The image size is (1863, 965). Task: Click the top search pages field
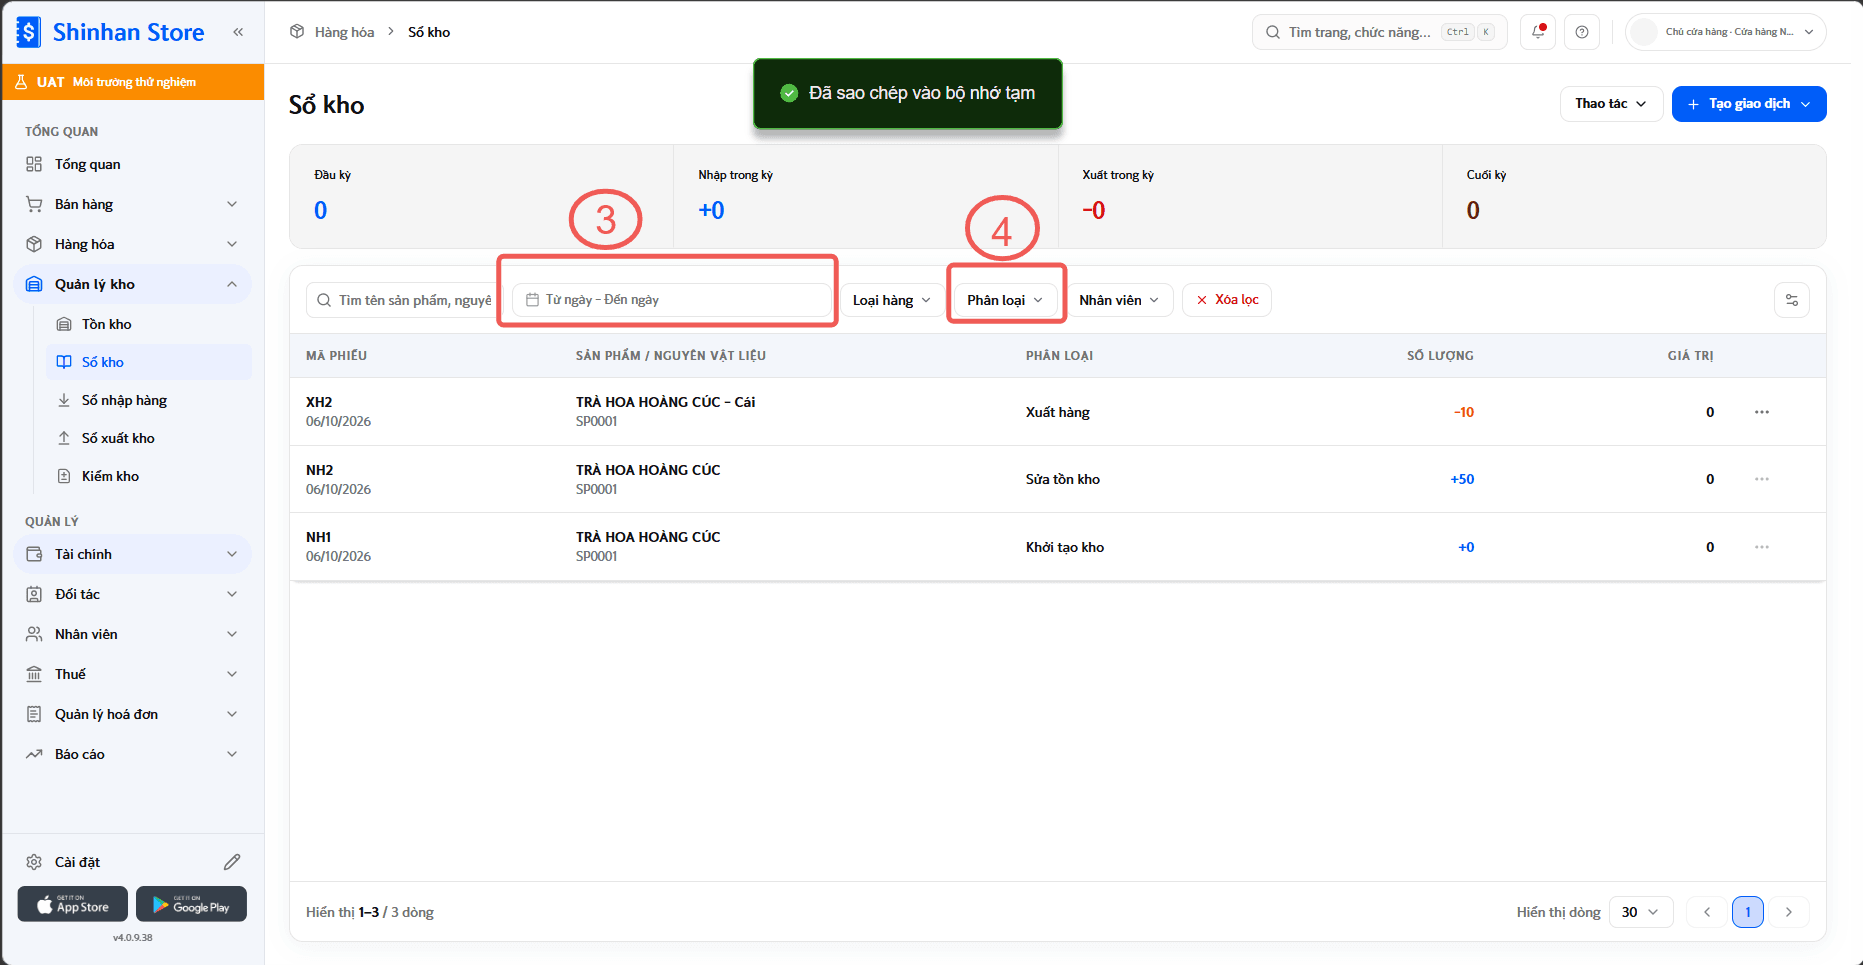(x=1379, y=32)
